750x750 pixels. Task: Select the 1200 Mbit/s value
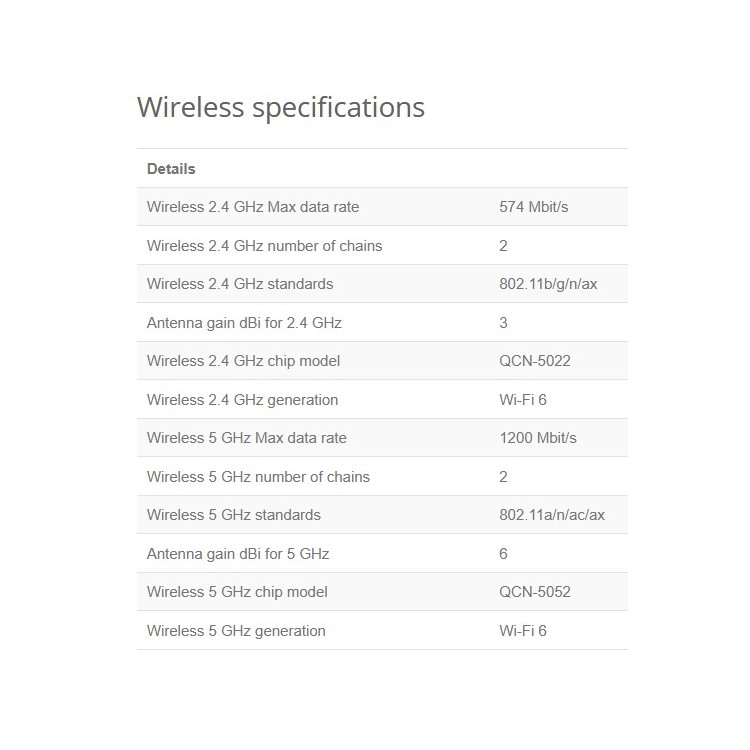[x=538, y=438]
